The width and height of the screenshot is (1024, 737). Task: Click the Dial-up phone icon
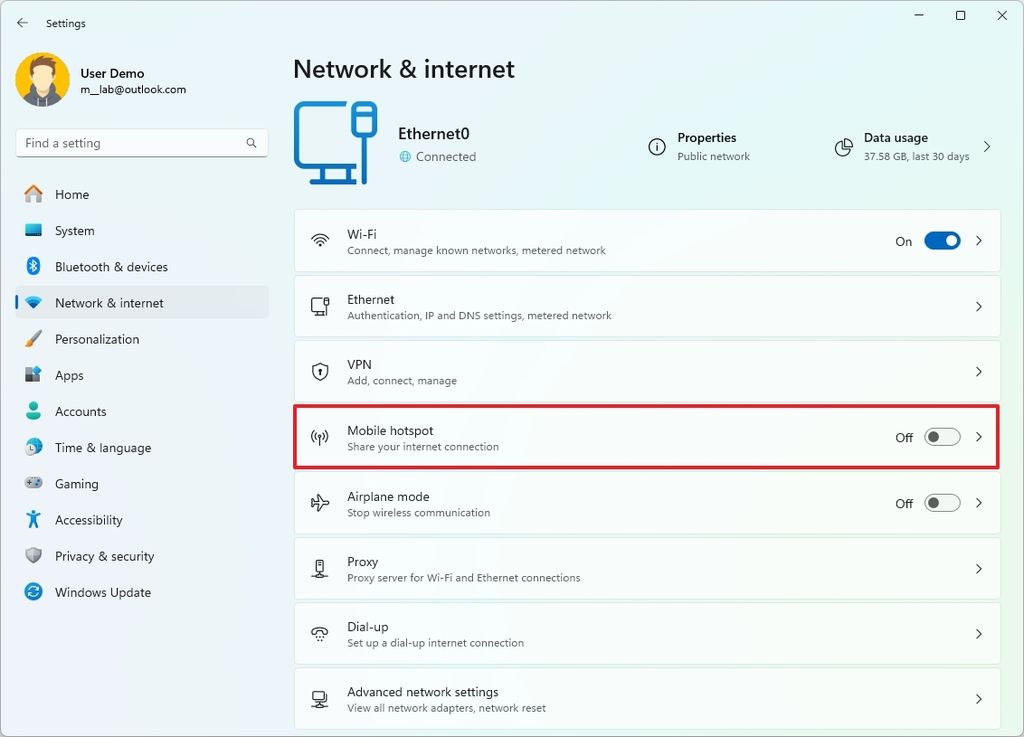[x=320, y=633]
